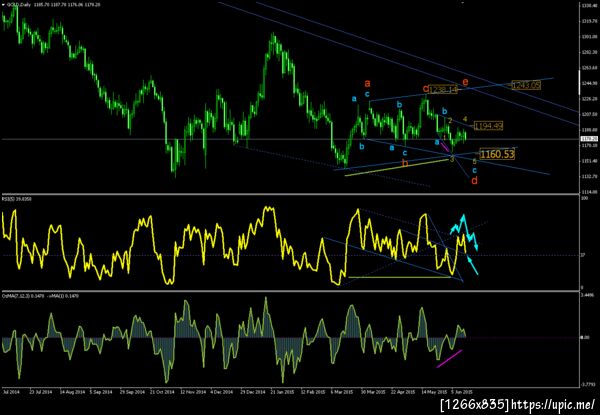Click the 12 Feb 2015 date label
The height and width of the screenshot is (415, 600).
(312, 392)
